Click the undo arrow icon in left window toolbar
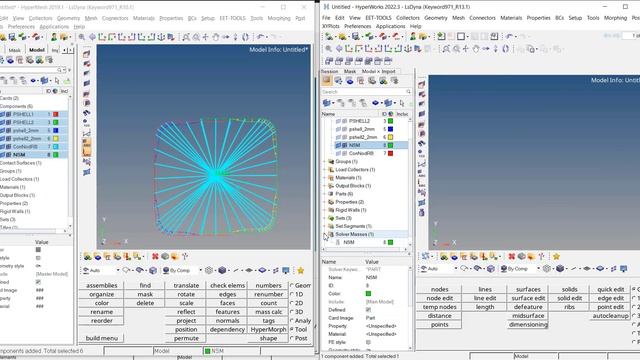The height and width of the screenshot is (360, 640). [x=260, y=37]
